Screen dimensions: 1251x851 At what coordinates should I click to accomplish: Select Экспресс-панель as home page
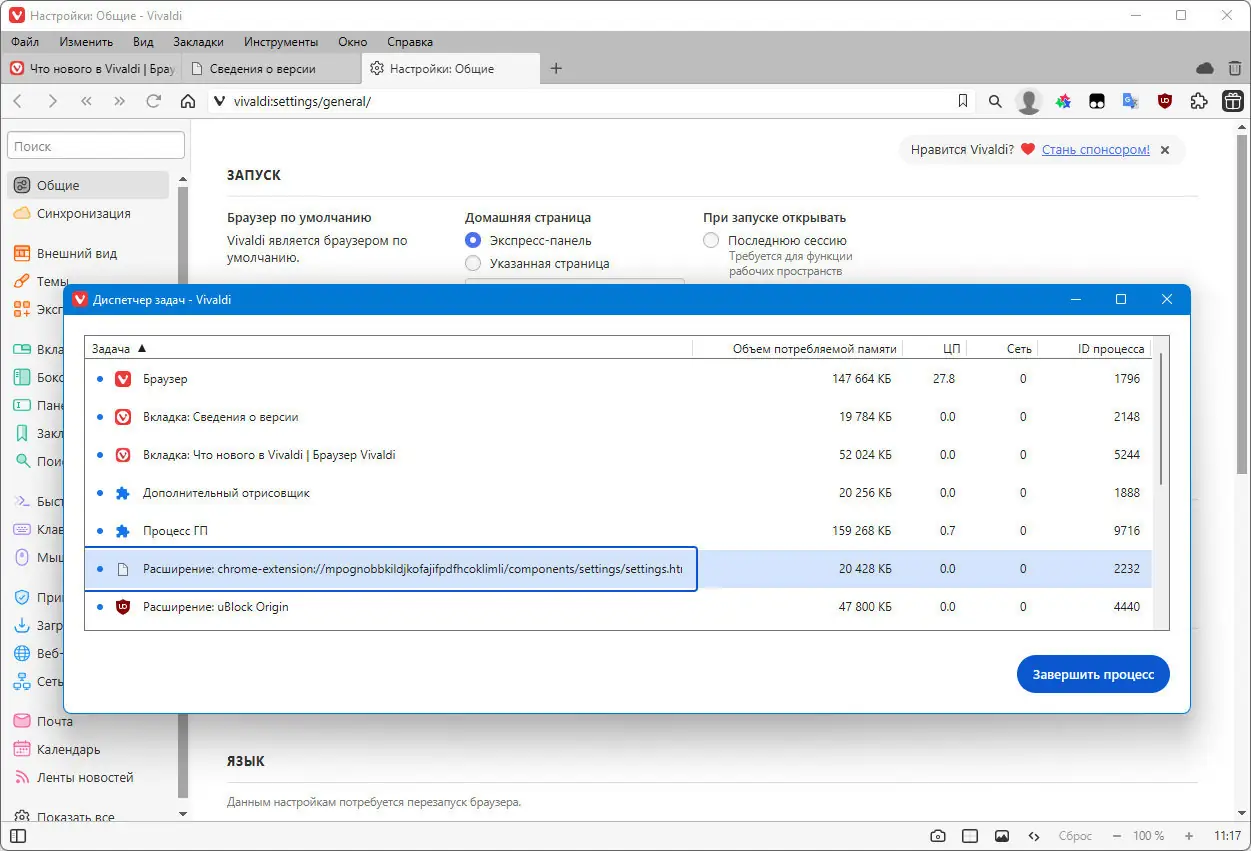[x=473, y=240]
